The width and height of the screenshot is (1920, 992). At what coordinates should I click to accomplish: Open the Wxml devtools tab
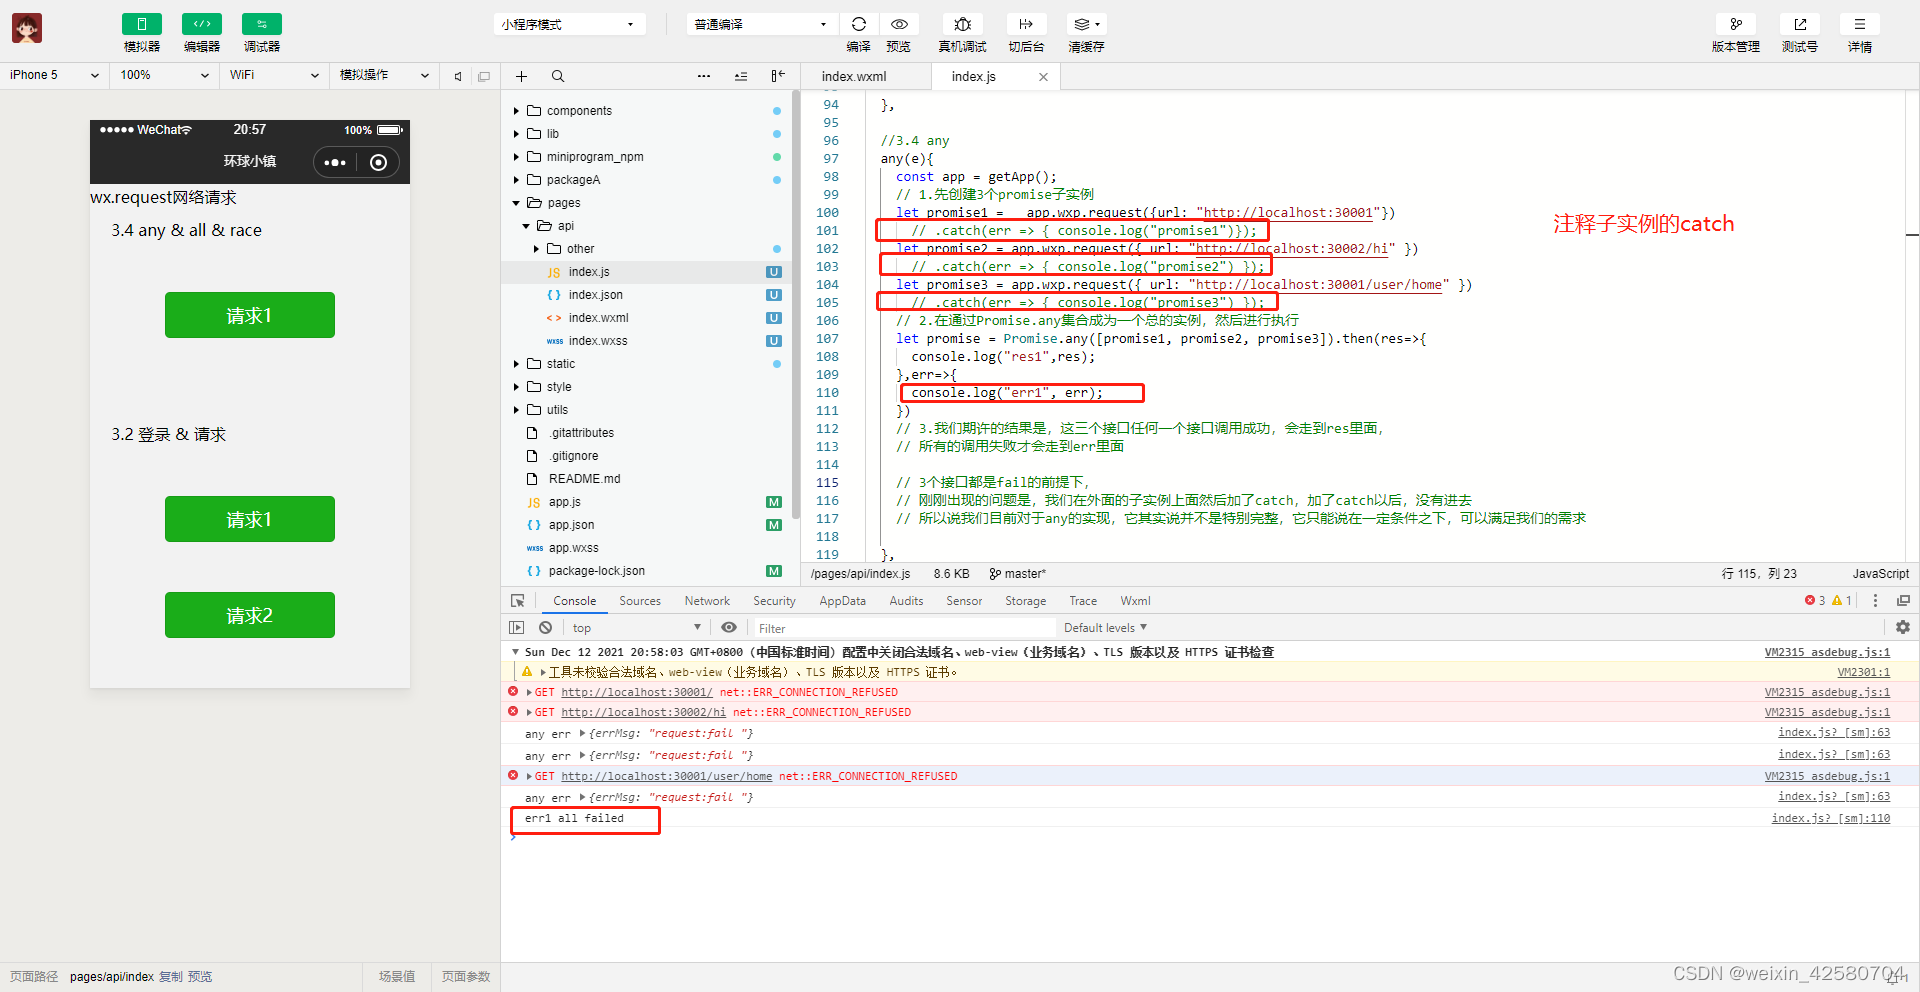[x=1135, y=601]
